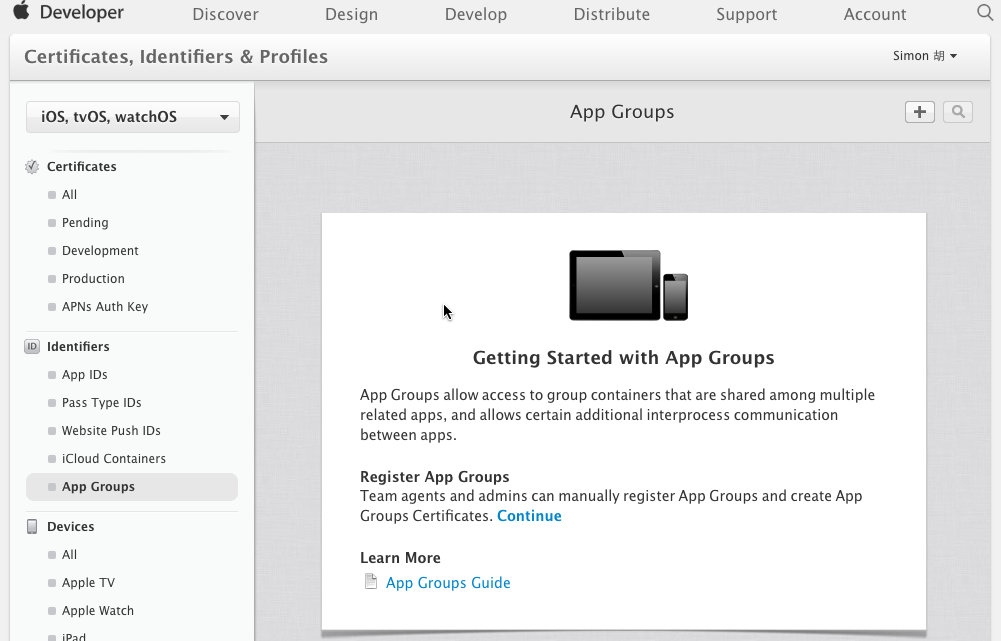The height and width of the screenshot is (641, 1001).
Task: Click the App Groups panel title
Action: pos(622,112)
